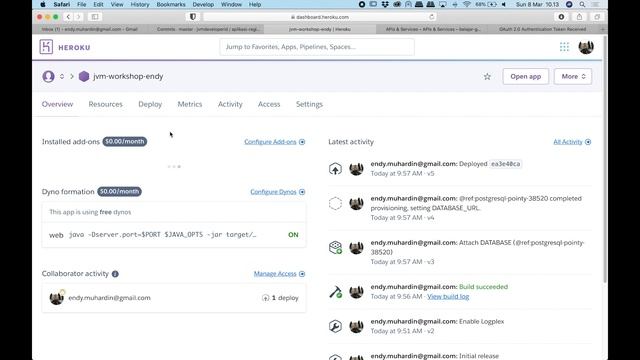640x360 pixels.
Task: Favorite the app with star icon
Action: [x=487, y=76]
